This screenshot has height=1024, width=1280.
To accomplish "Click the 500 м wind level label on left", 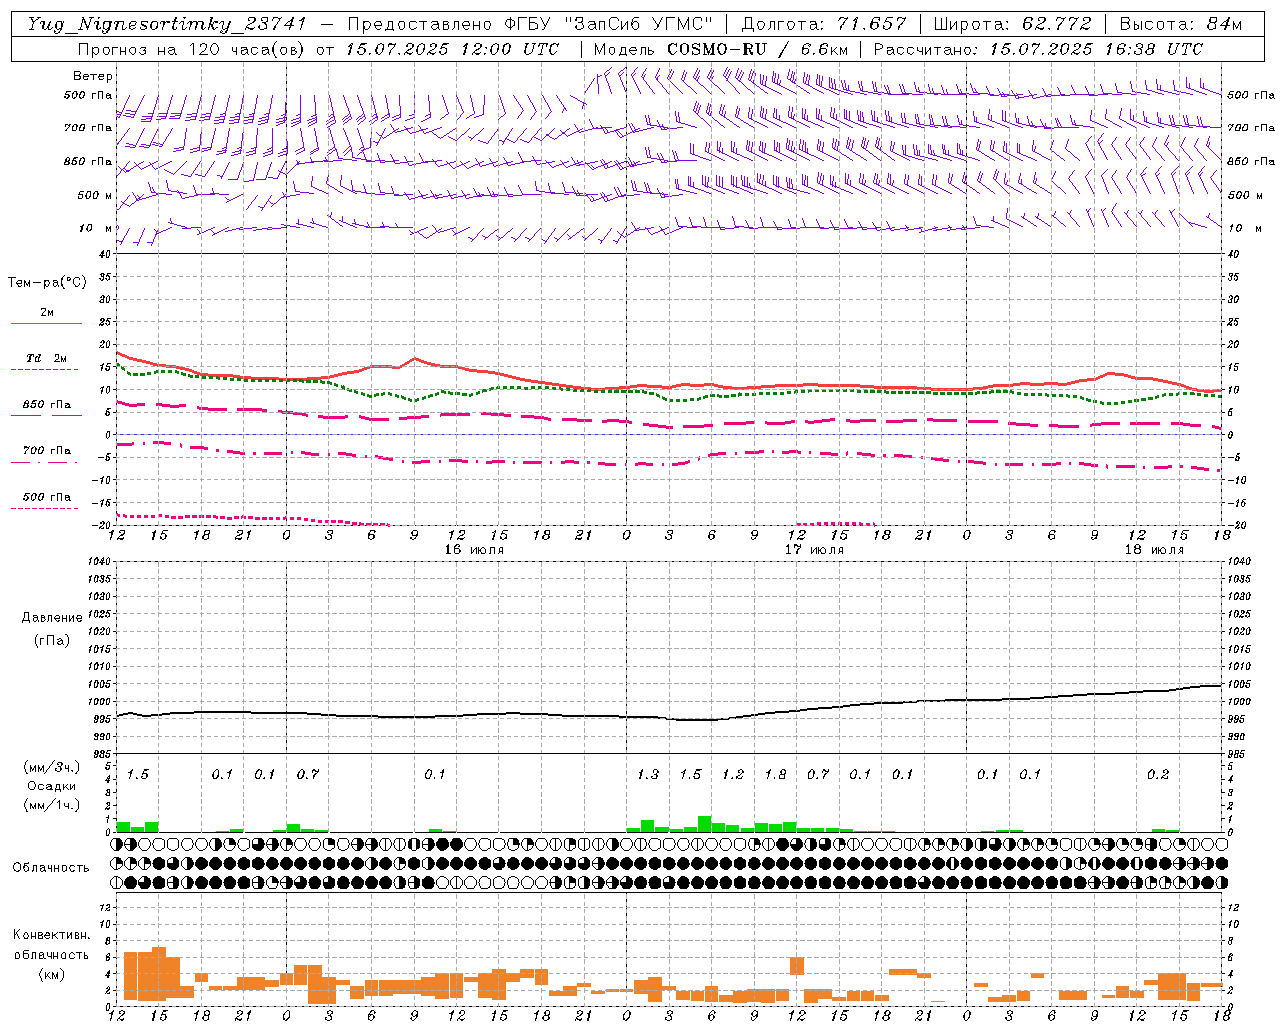I will tap(95, 195).
